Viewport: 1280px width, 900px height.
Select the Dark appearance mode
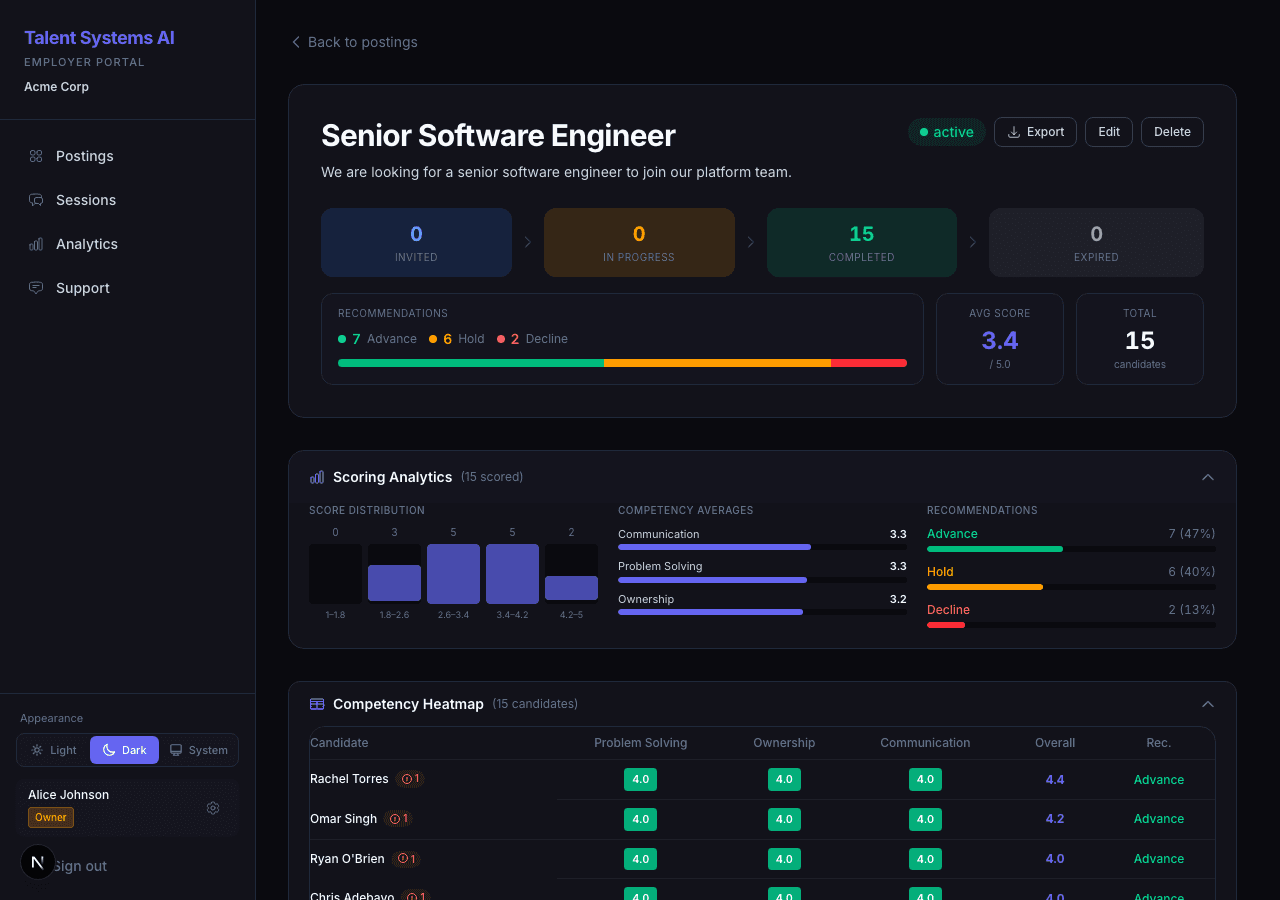coord(124,750)
